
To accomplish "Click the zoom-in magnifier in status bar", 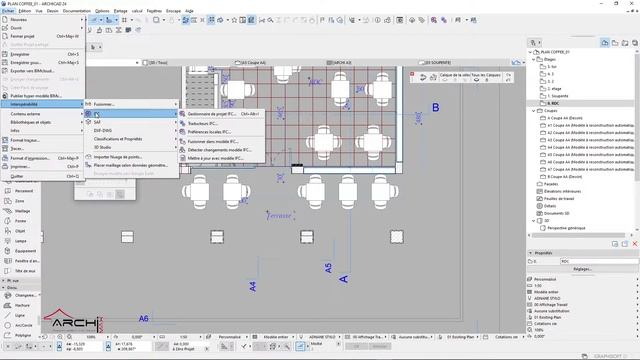I will pos(60,337).
